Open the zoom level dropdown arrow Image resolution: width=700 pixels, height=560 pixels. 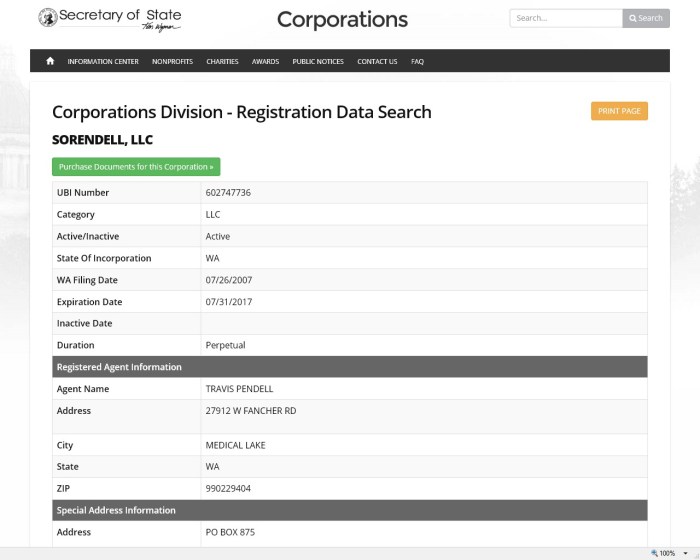684,553
